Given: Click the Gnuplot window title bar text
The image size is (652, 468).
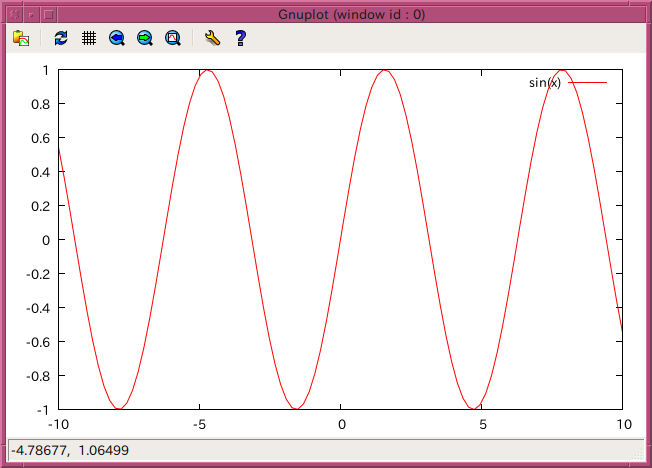Looking at the screenshot, I should (x=351, y=15).
